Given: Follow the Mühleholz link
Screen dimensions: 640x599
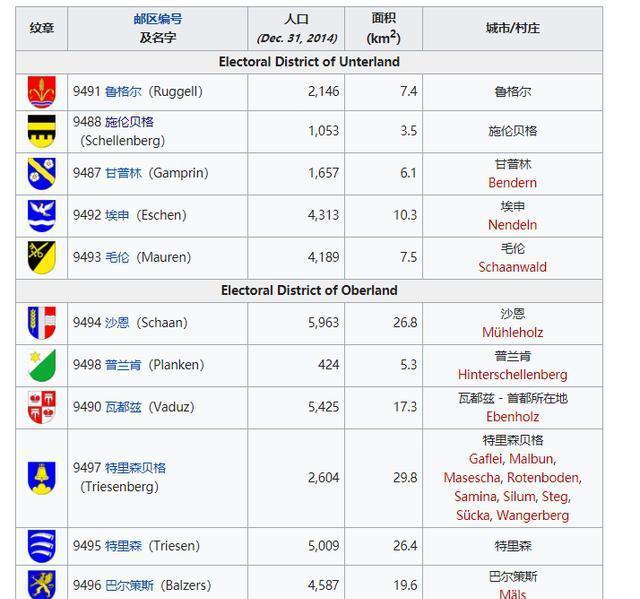Looking at the screenshot, I should pos(512,333).
